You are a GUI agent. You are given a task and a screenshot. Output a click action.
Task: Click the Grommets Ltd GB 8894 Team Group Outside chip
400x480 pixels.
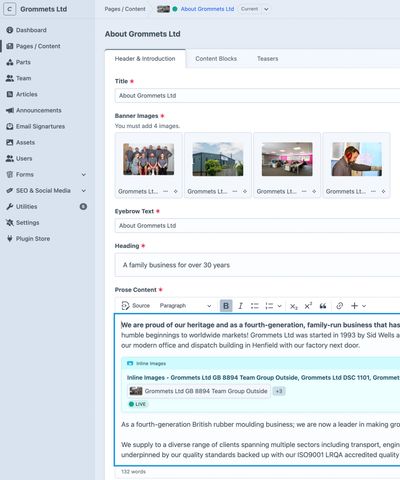coord(199,391)
